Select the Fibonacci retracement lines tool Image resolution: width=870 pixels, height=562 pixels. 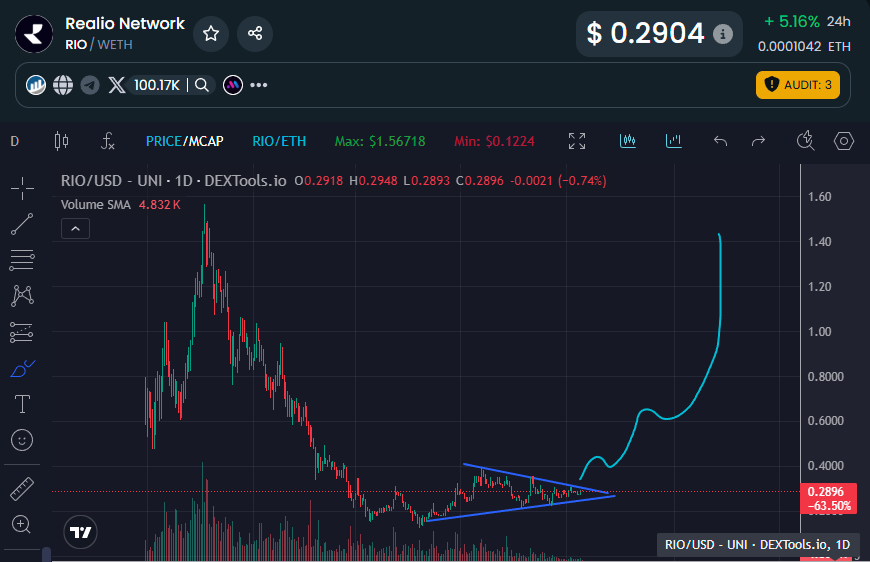22,260
